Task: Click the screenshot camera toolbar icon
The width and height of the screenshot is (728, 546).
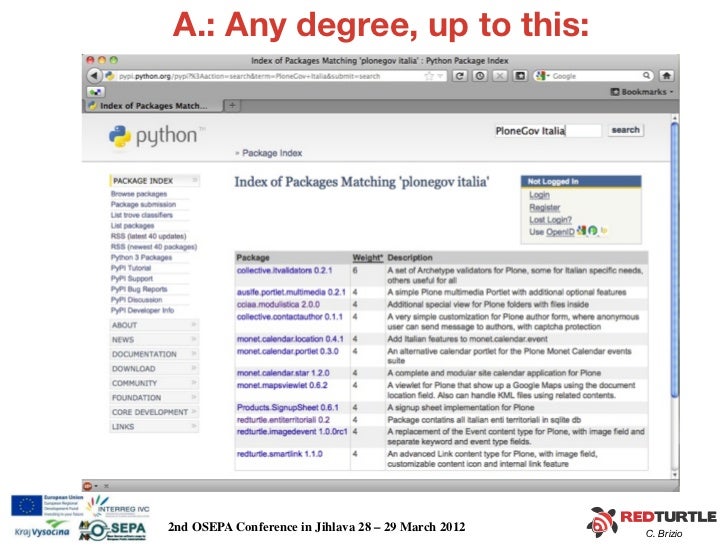Action: [520, 76]
